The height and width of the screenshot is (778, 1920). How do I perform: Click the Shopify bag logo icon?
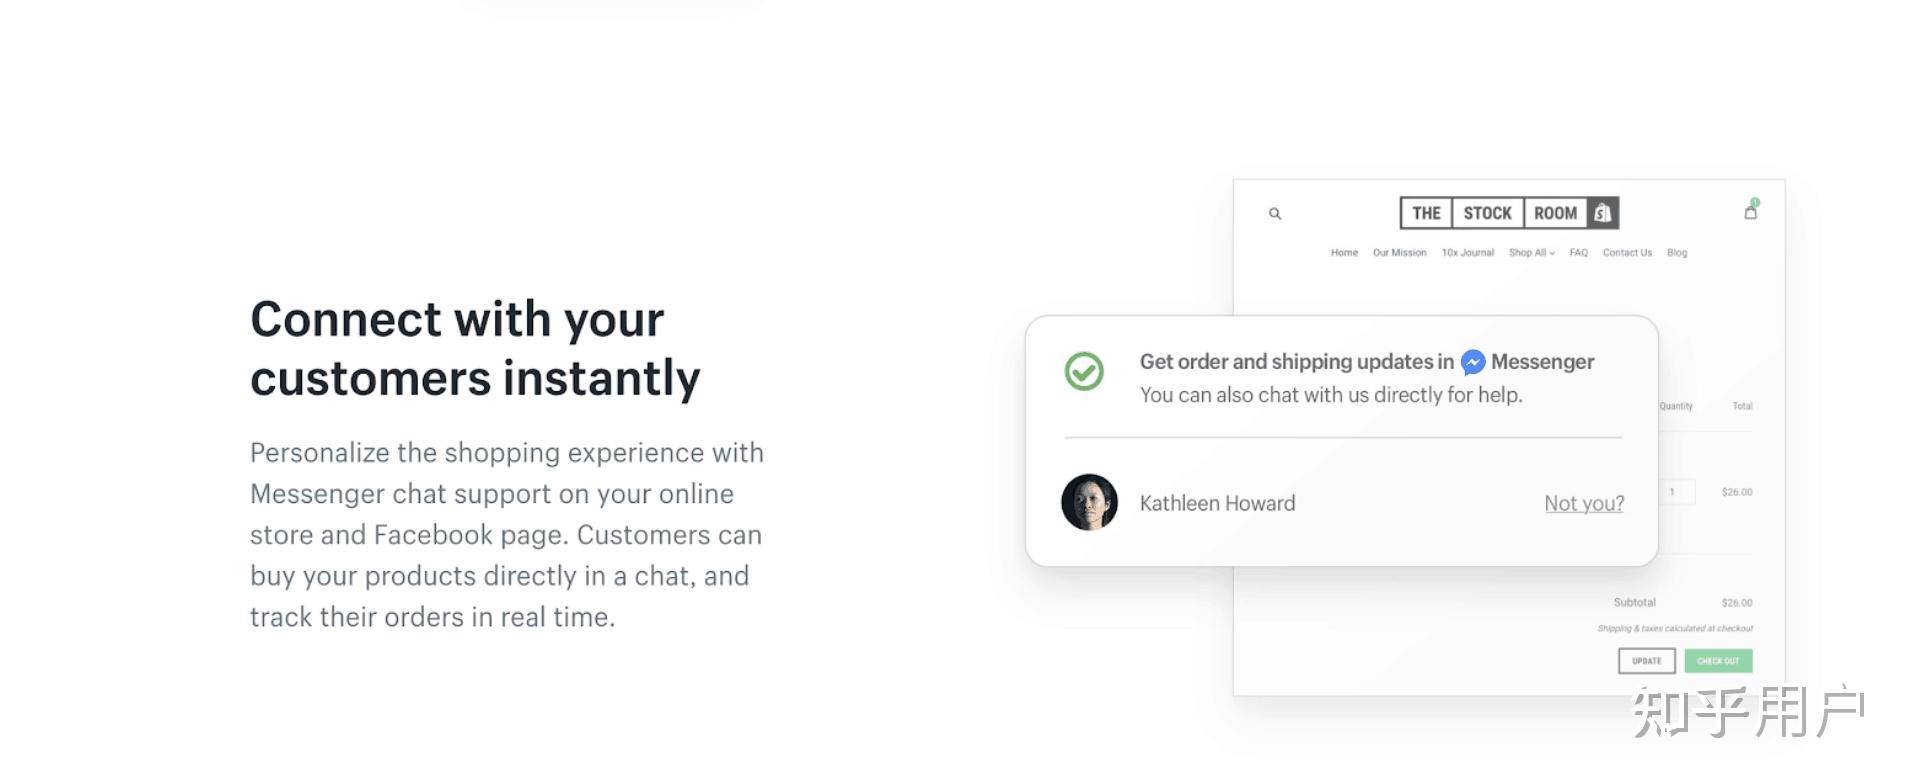click(1602, 213)
